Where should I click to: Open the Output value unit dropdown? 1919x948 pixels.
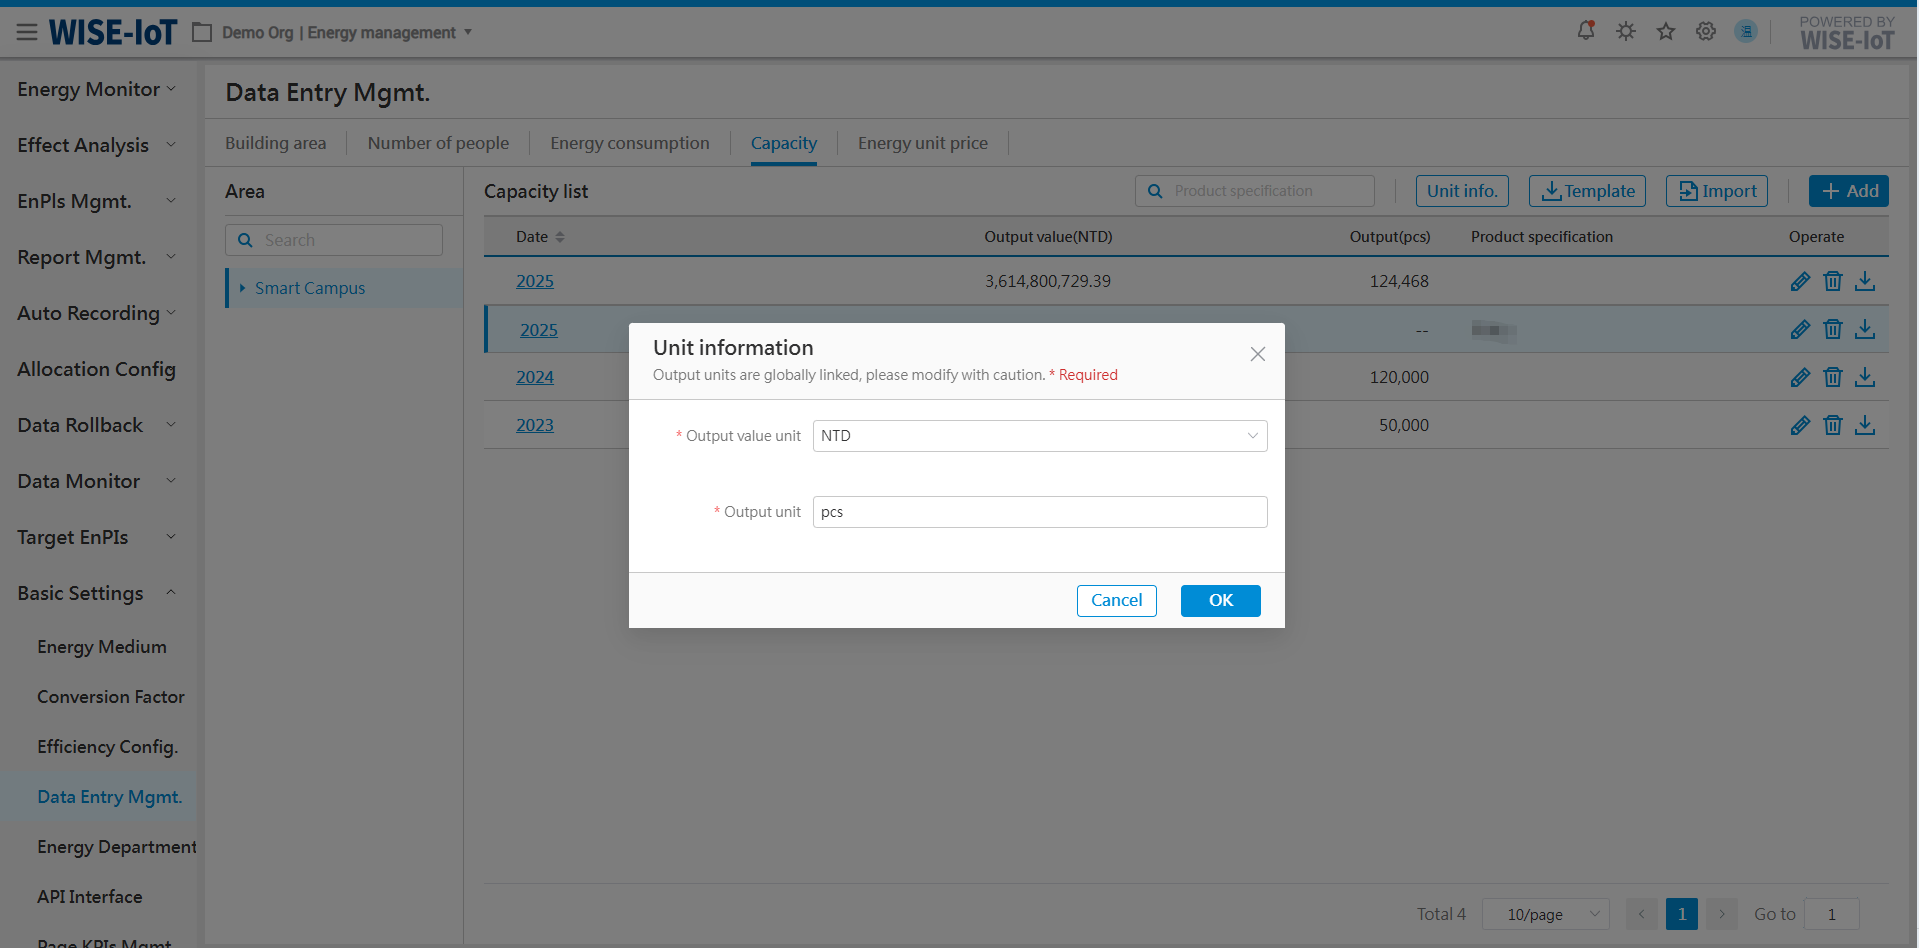point(1039,436)
